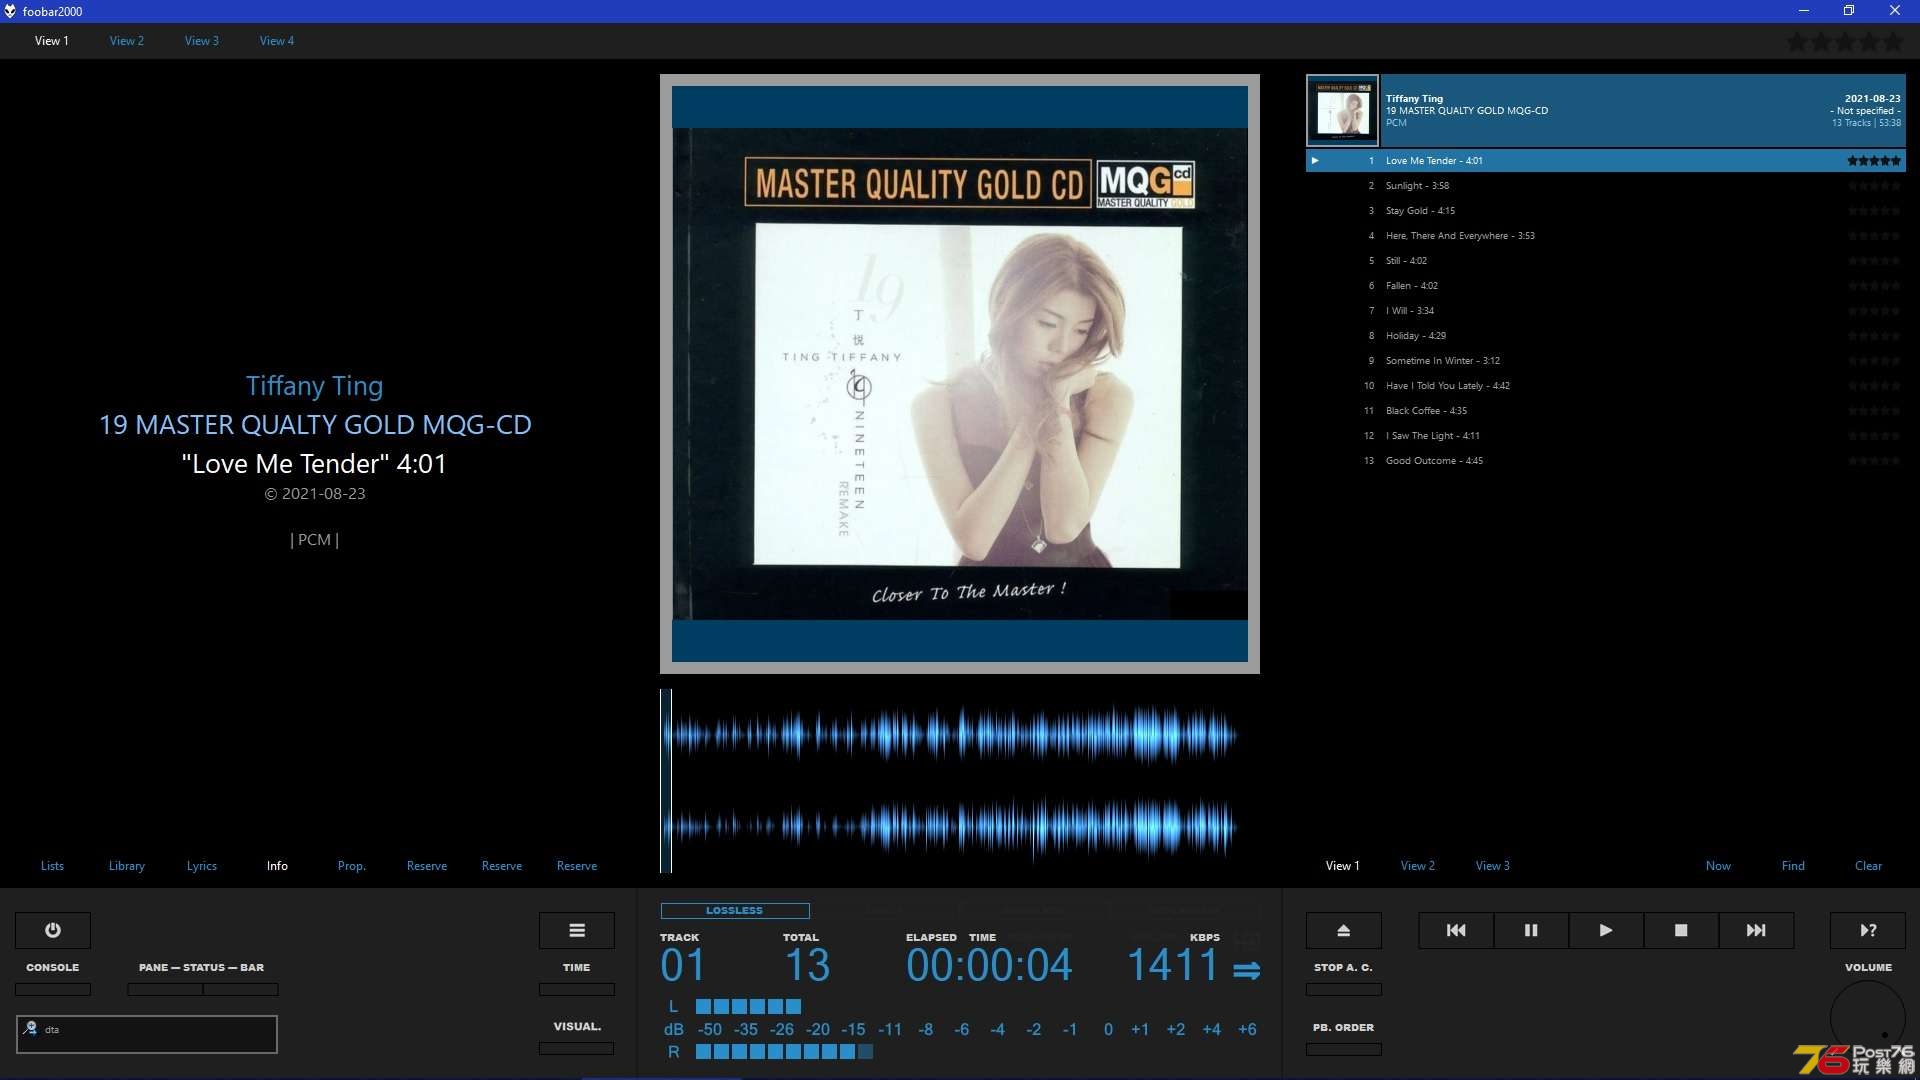Select View 1 tab at the top
The image size is (1920, 1080).
tap(52, 41)
